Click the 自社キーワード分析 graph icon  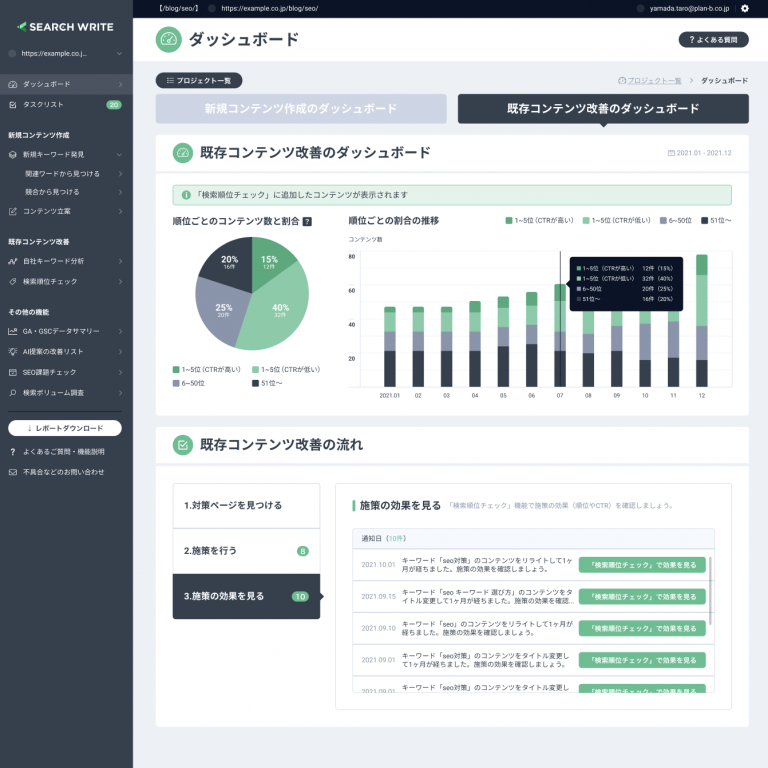(13, 262)
